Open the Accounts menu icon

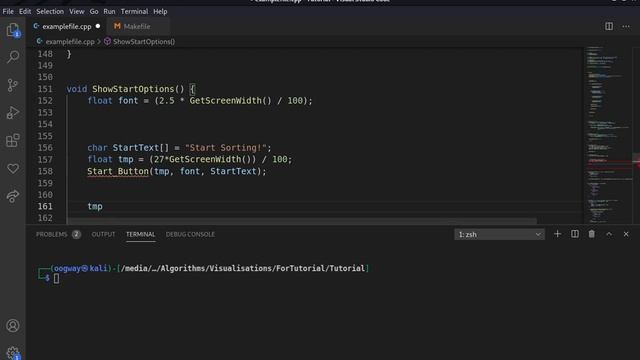tap(13, 326)
